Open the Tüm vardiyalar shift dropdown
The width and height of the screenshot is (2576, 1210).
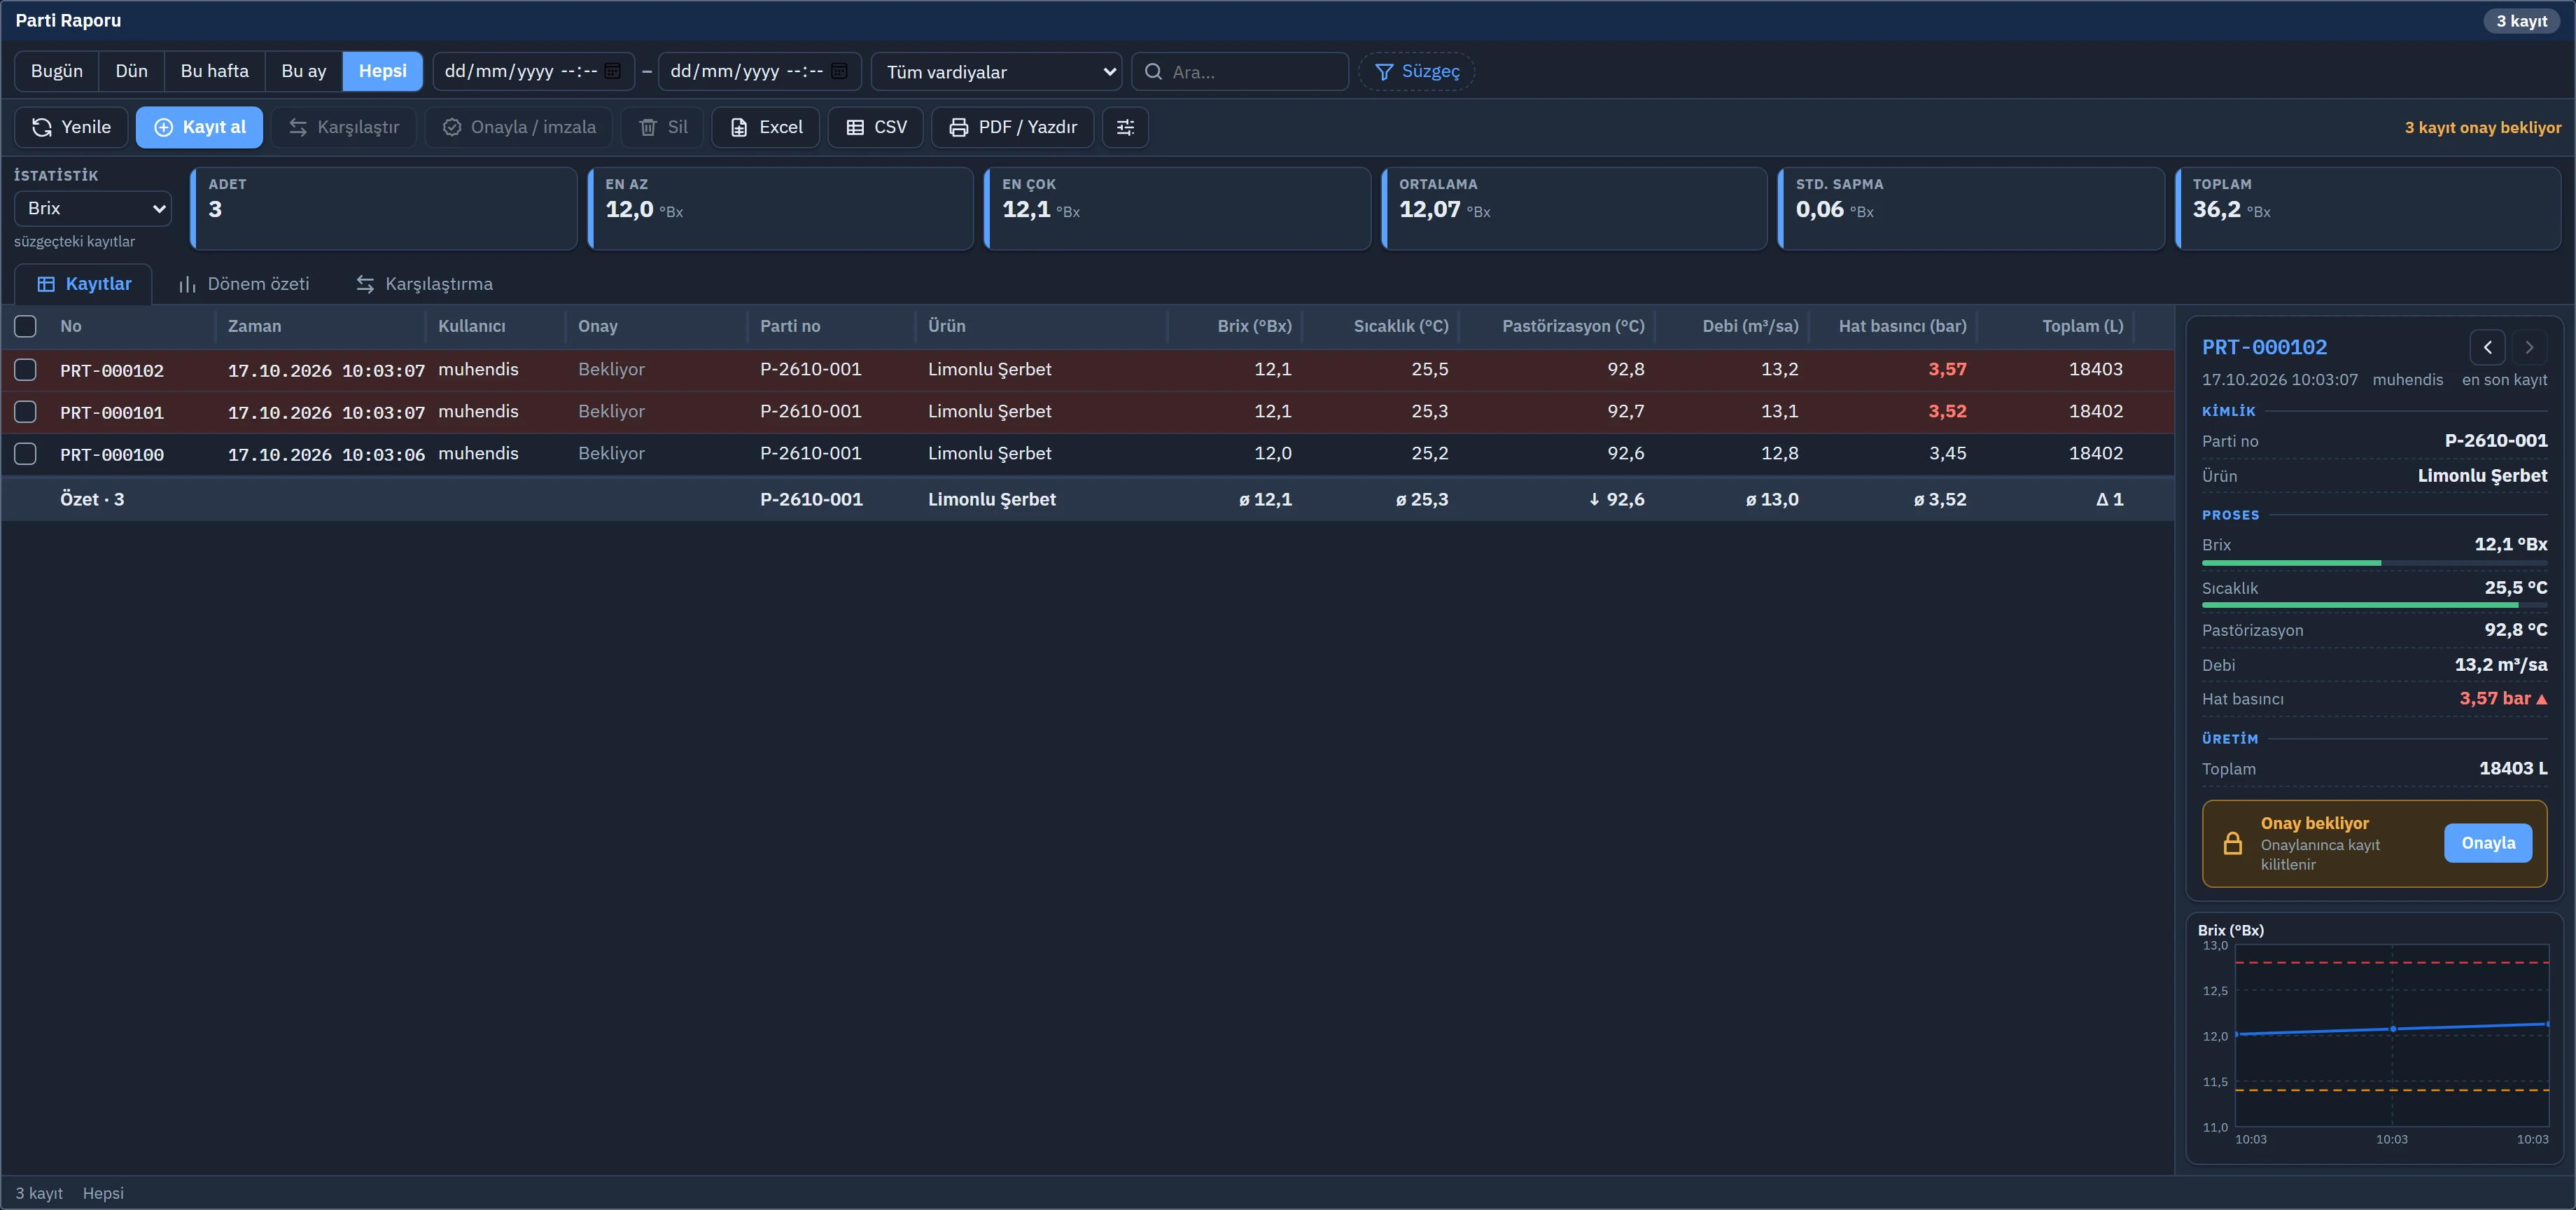996,71
